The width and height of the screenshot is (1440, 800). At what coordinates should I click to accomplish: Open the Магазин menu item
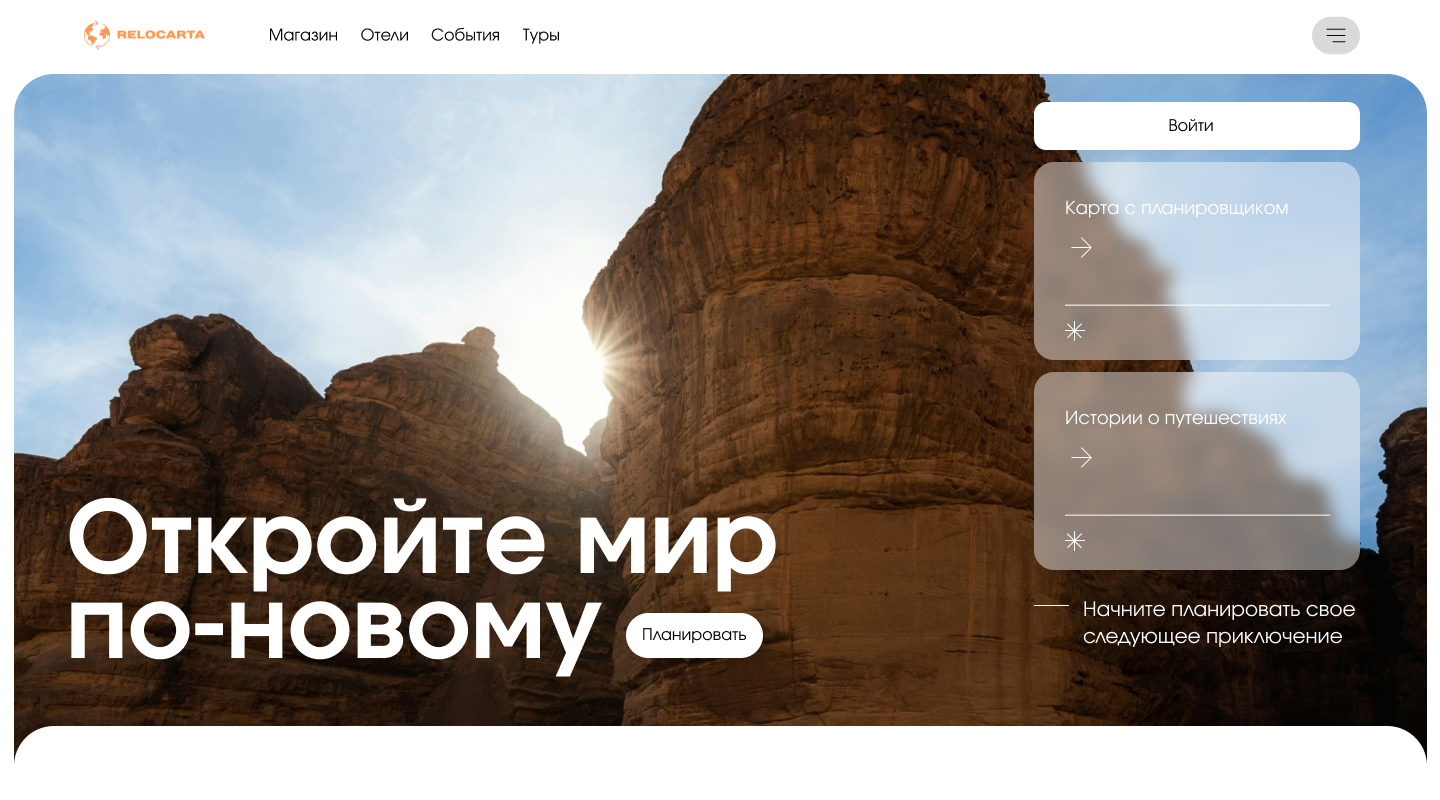(x=303, y=35)
